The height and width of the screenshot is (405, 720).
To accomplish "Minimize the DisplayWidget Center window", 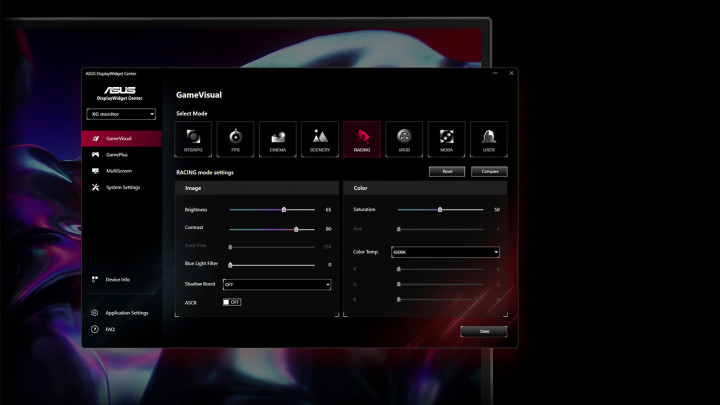I will 495,73.
